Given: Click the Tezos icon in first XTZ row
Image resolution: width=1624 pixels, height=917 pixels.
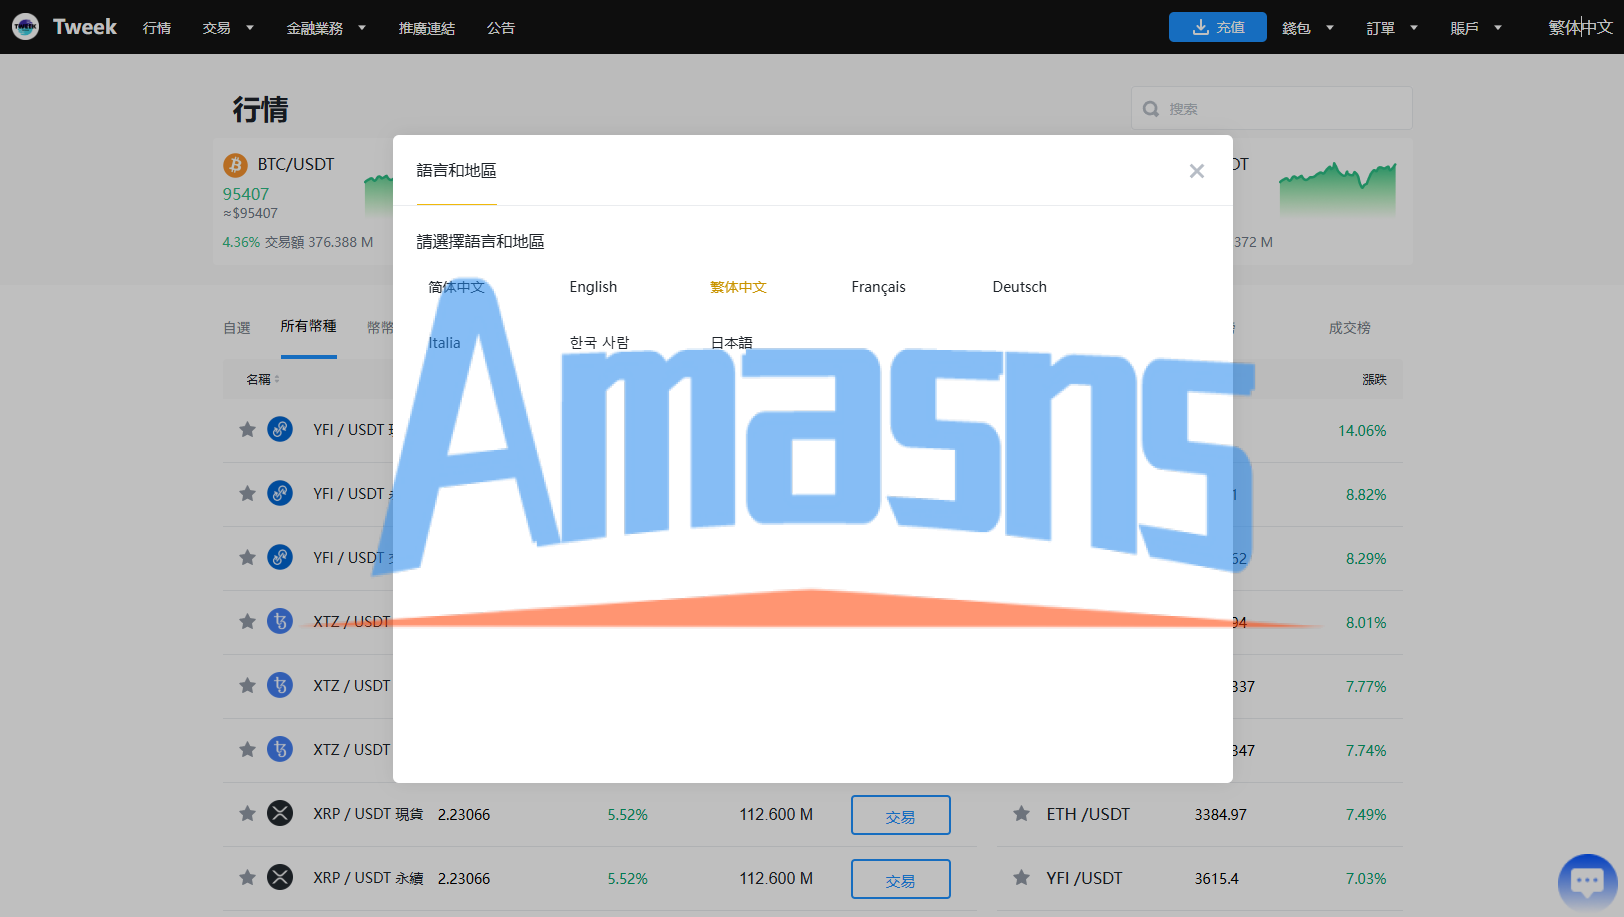Looking at the screenshot, I should tap(280, 621).
